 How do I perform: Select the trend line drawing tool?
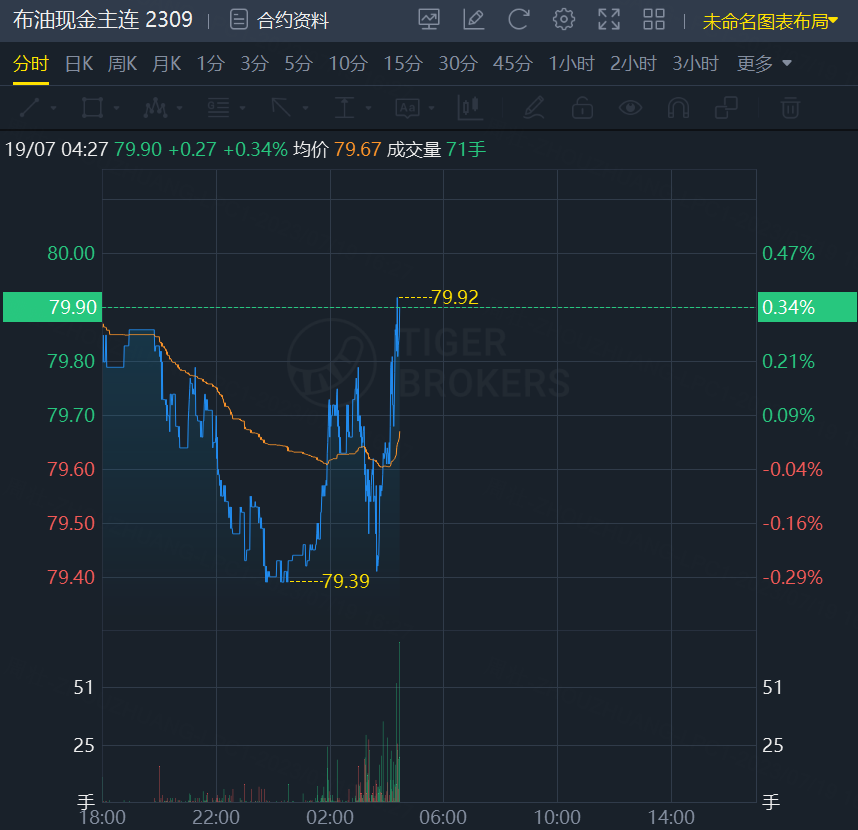tap(30, 108)
